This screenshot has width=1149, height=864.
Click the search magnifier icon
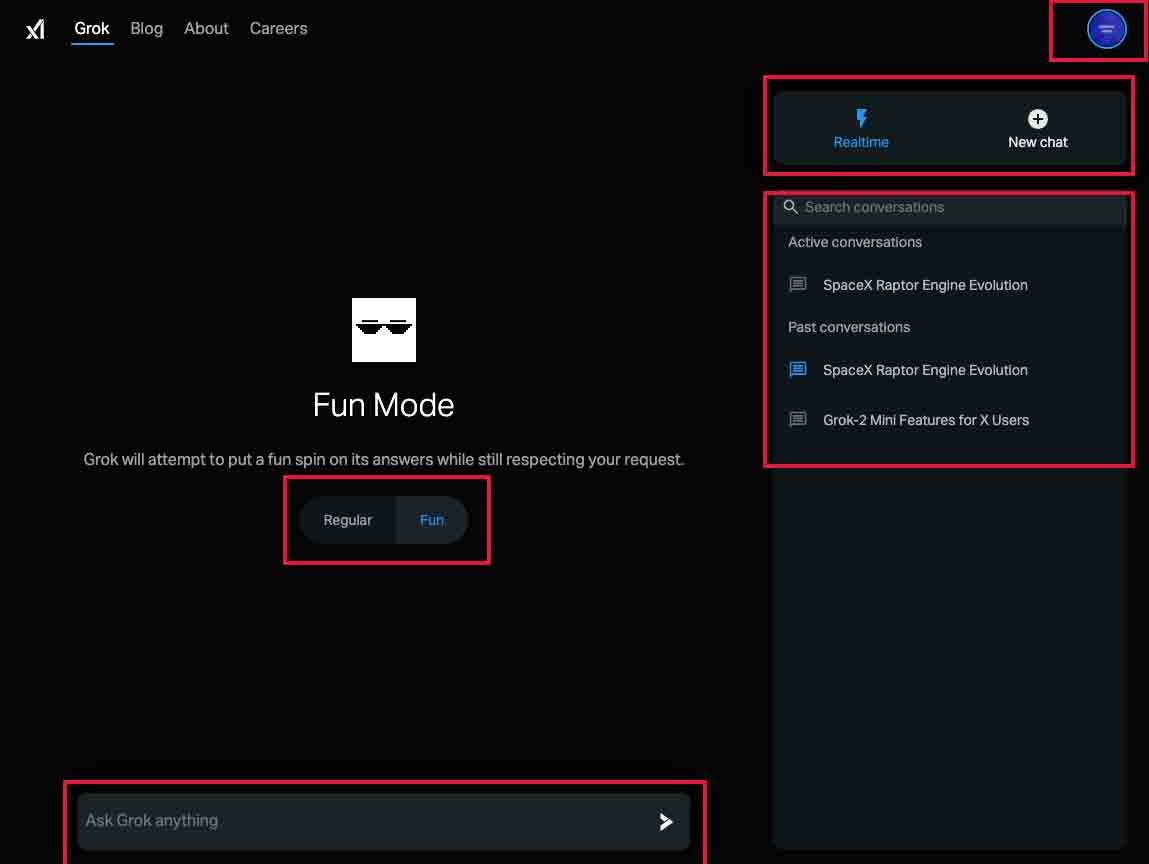point(791,207)
